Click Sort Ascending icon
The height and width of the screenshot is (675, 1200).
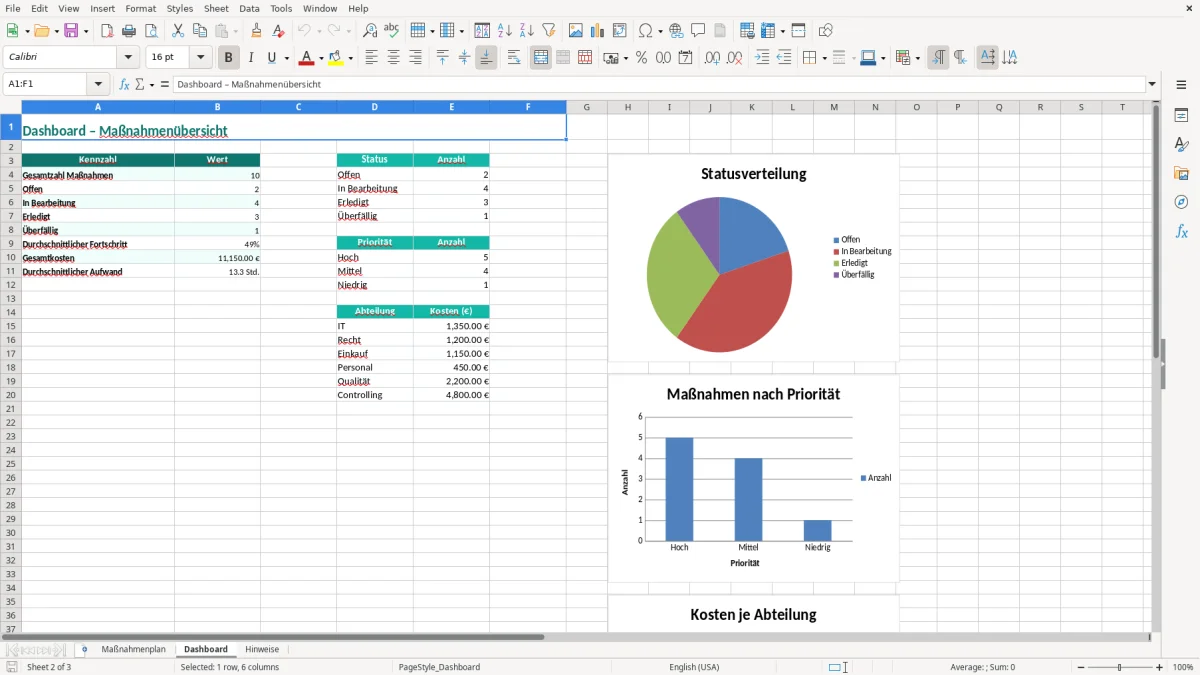[x=505, y=31]
